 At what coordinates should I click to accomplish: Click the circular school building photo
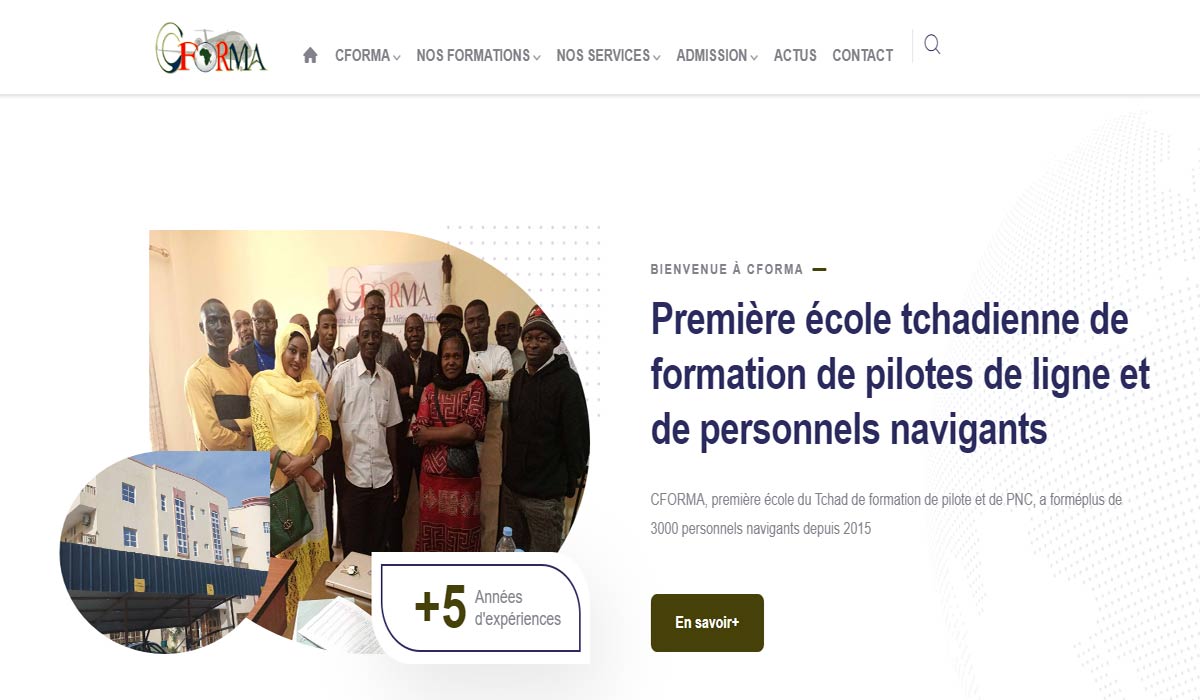(165, 552)
